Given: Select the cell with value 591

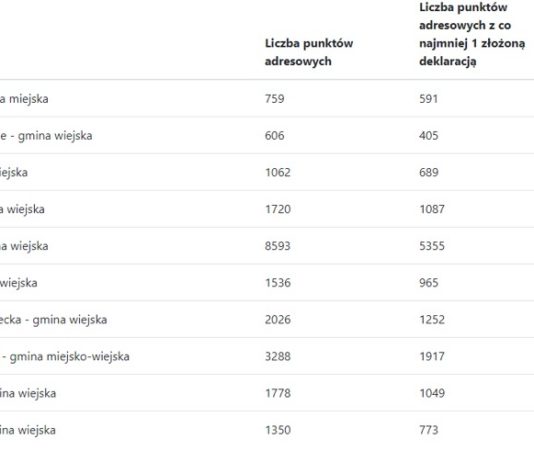Looking at the screenshot, I should (428, 99).
